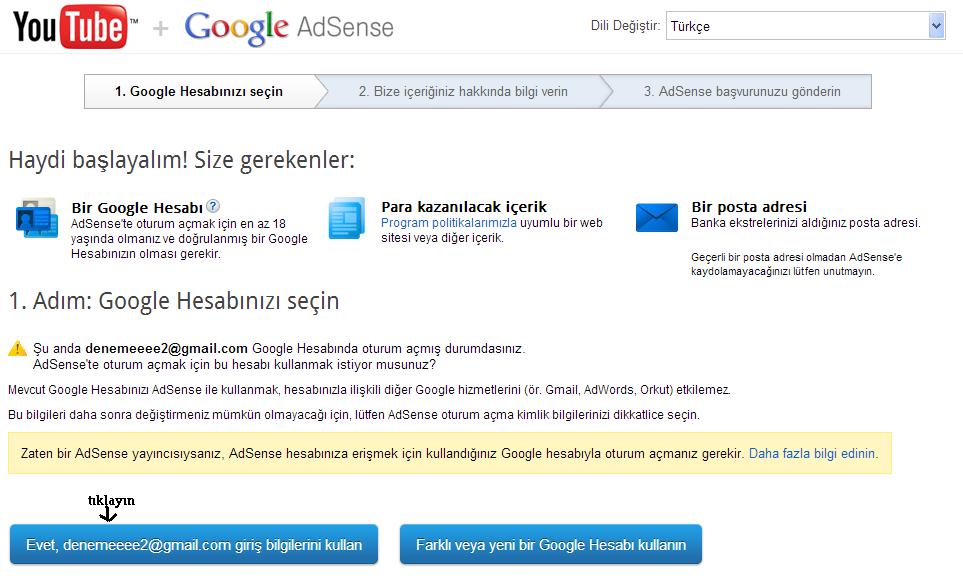Click the Google AdSense logo

click(x=289, y=28)
